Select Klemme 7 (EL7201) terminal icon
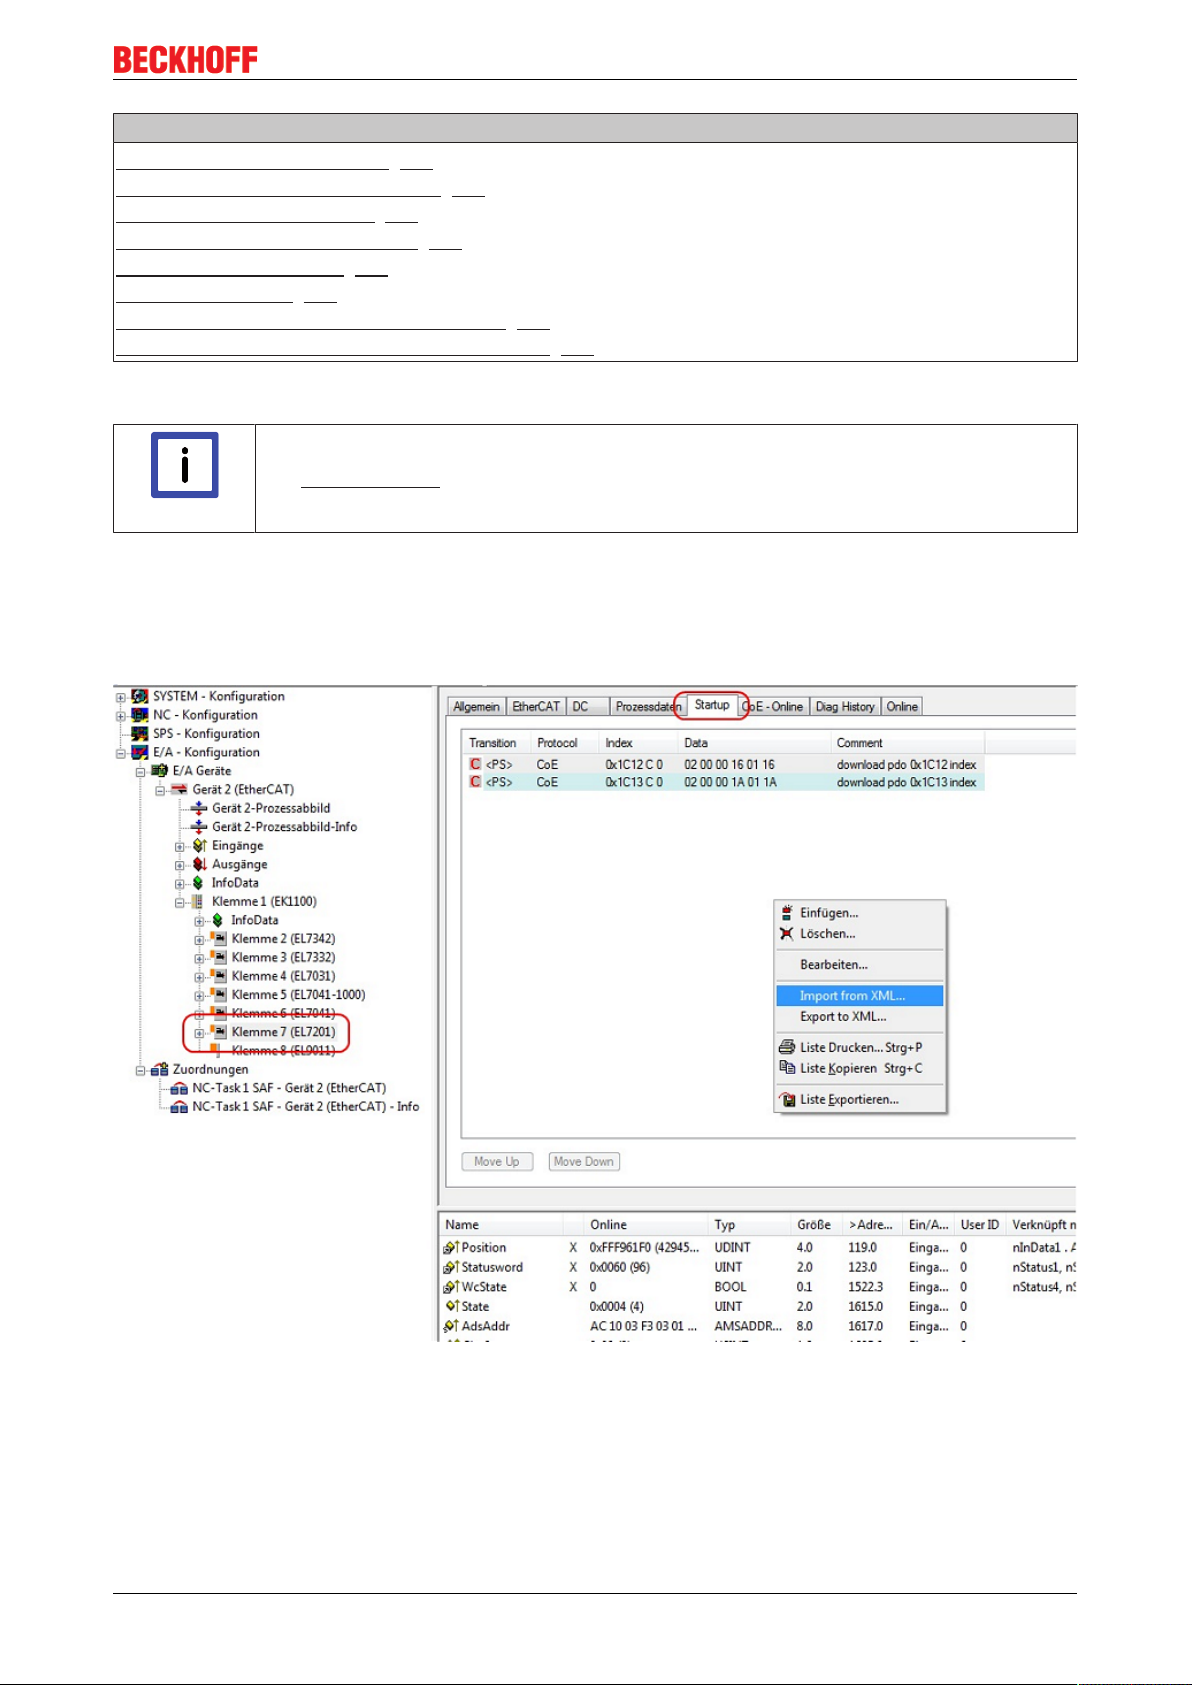1192x1685 pixels. click(219, 1031)
